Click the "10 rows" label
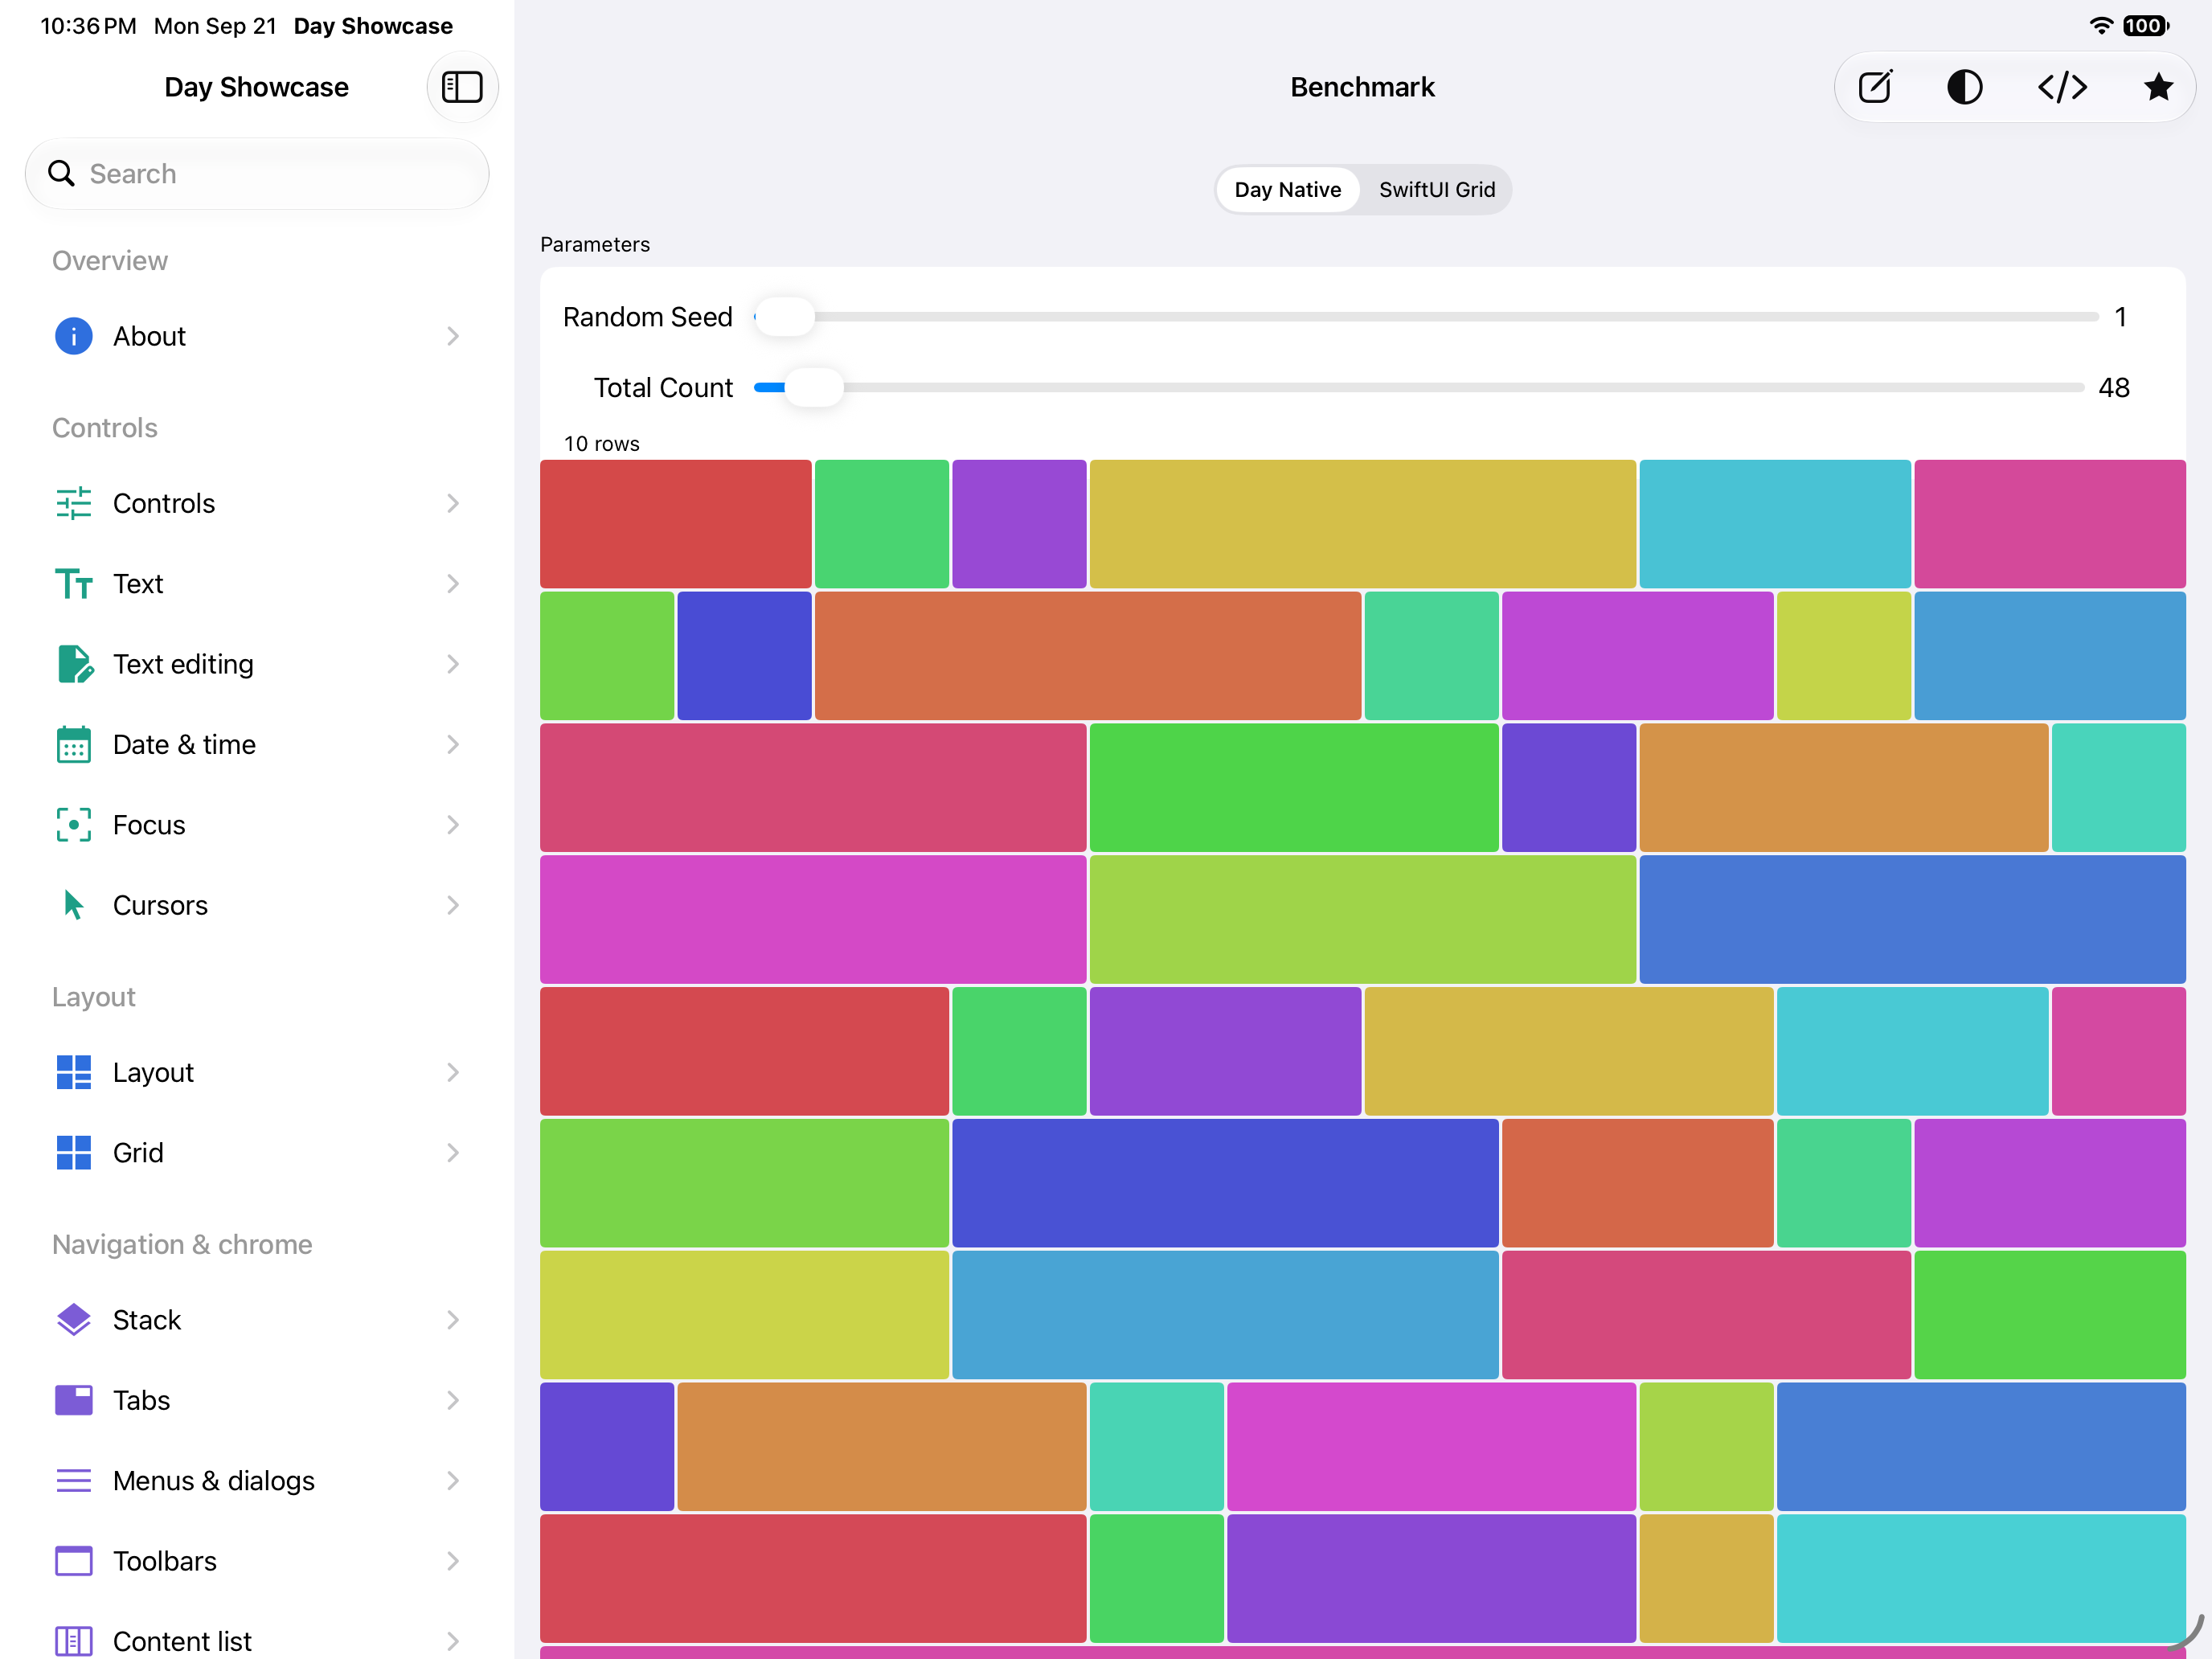2212x1659 pixels. click(x=601, y=444)
